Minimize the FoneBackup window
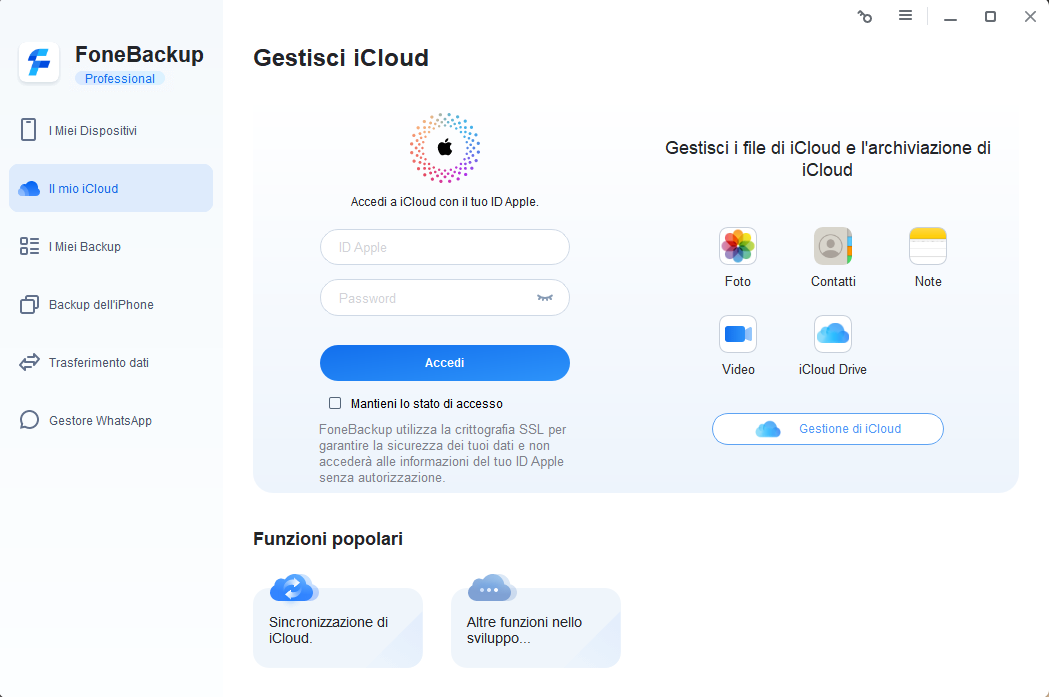 (x=951, y=17)
